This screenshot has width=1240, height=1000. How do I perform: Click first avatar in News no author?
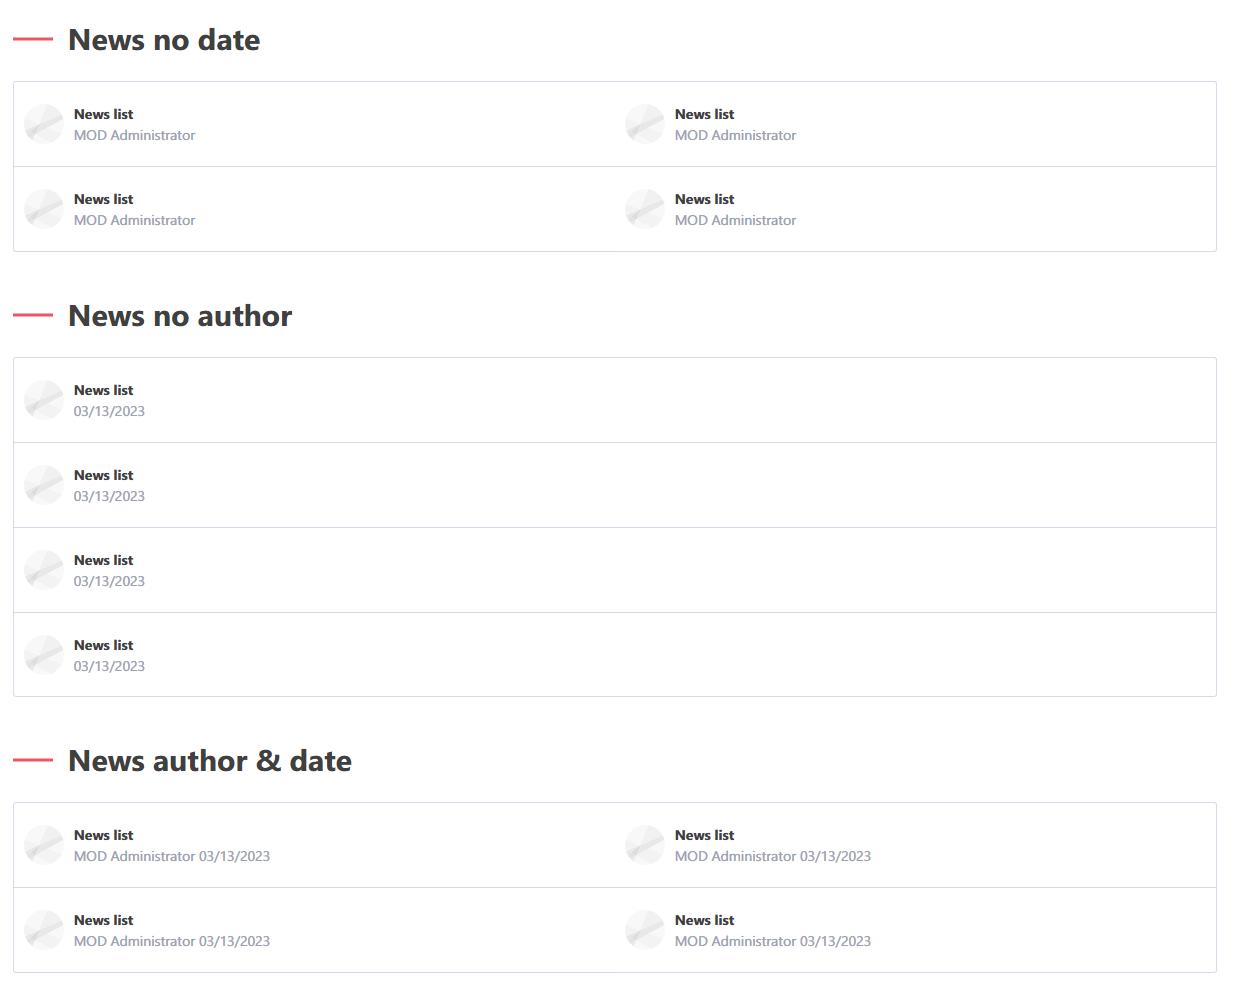(44, 400)
